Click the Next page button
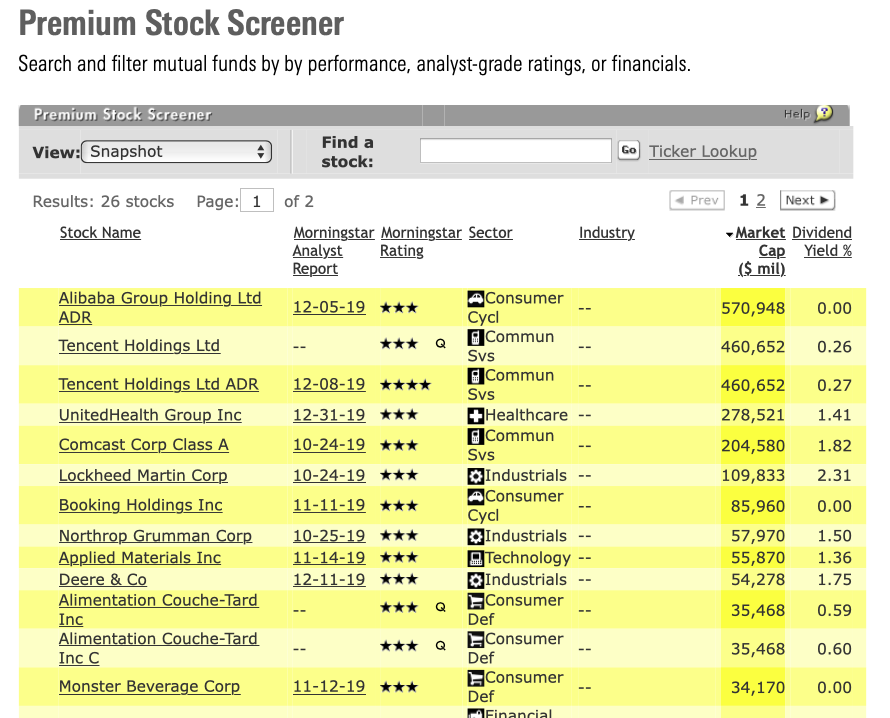Viewport: 890px width, 718px height. (807, 200)
